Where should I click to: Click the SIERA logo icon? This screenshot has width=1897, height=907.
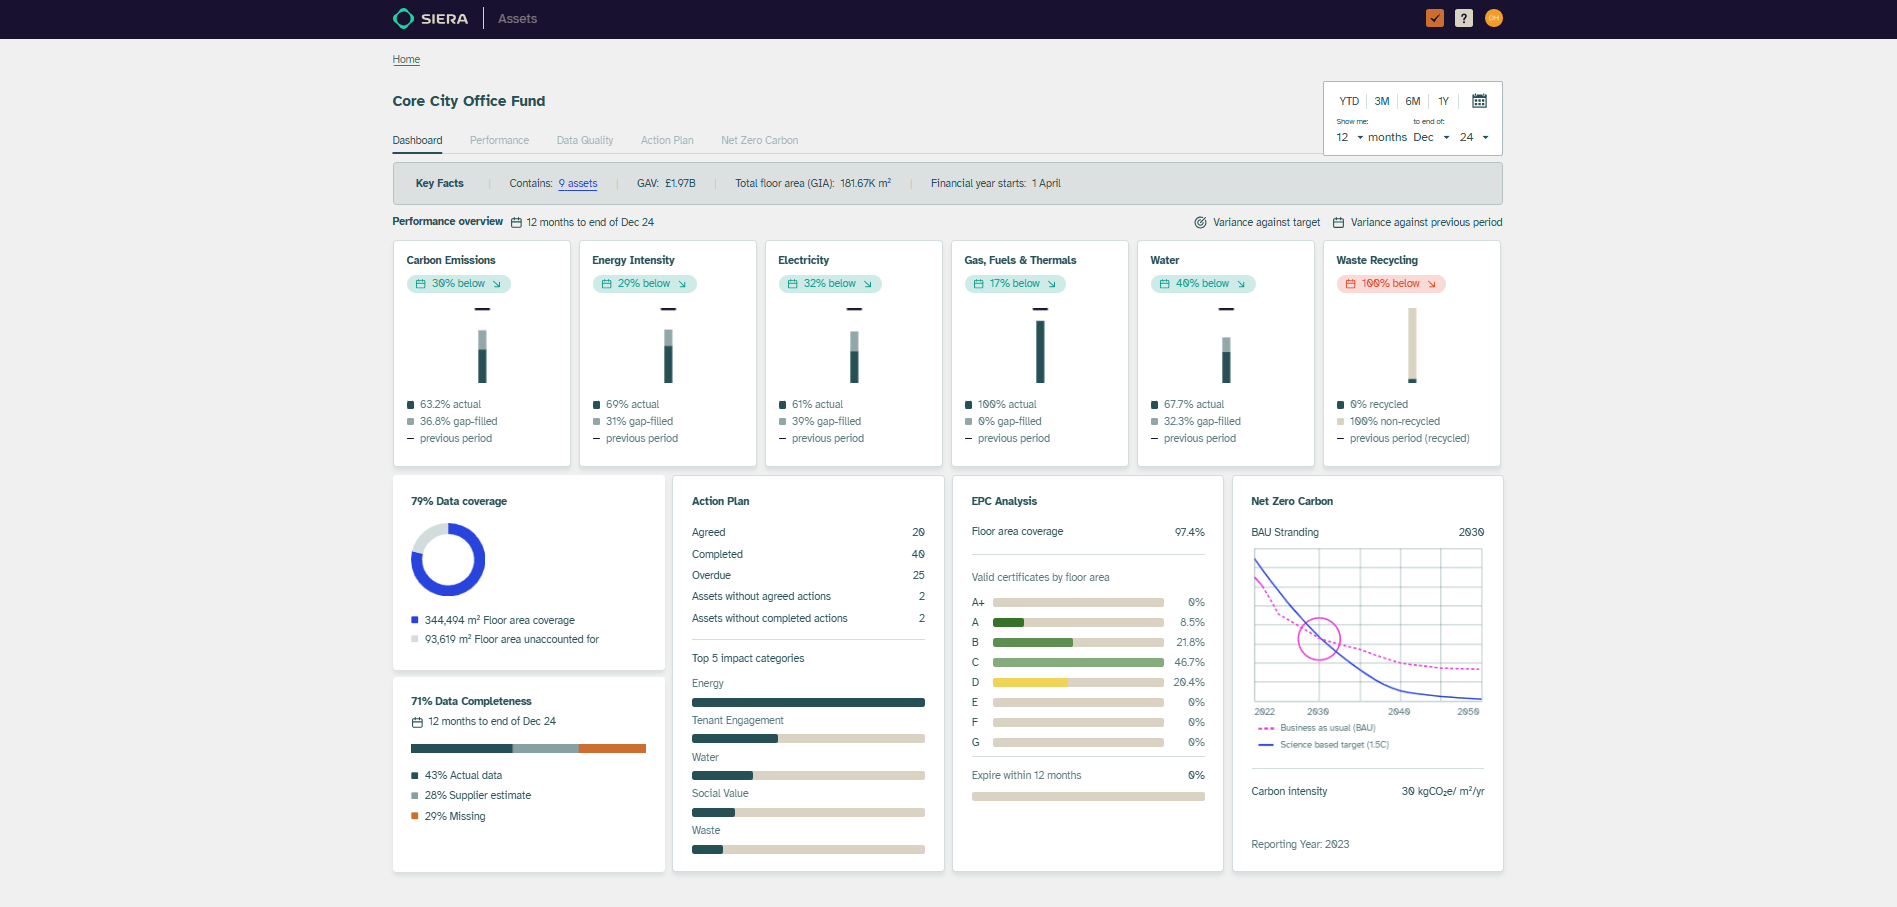pyautogui.click(x=403, y=19)
